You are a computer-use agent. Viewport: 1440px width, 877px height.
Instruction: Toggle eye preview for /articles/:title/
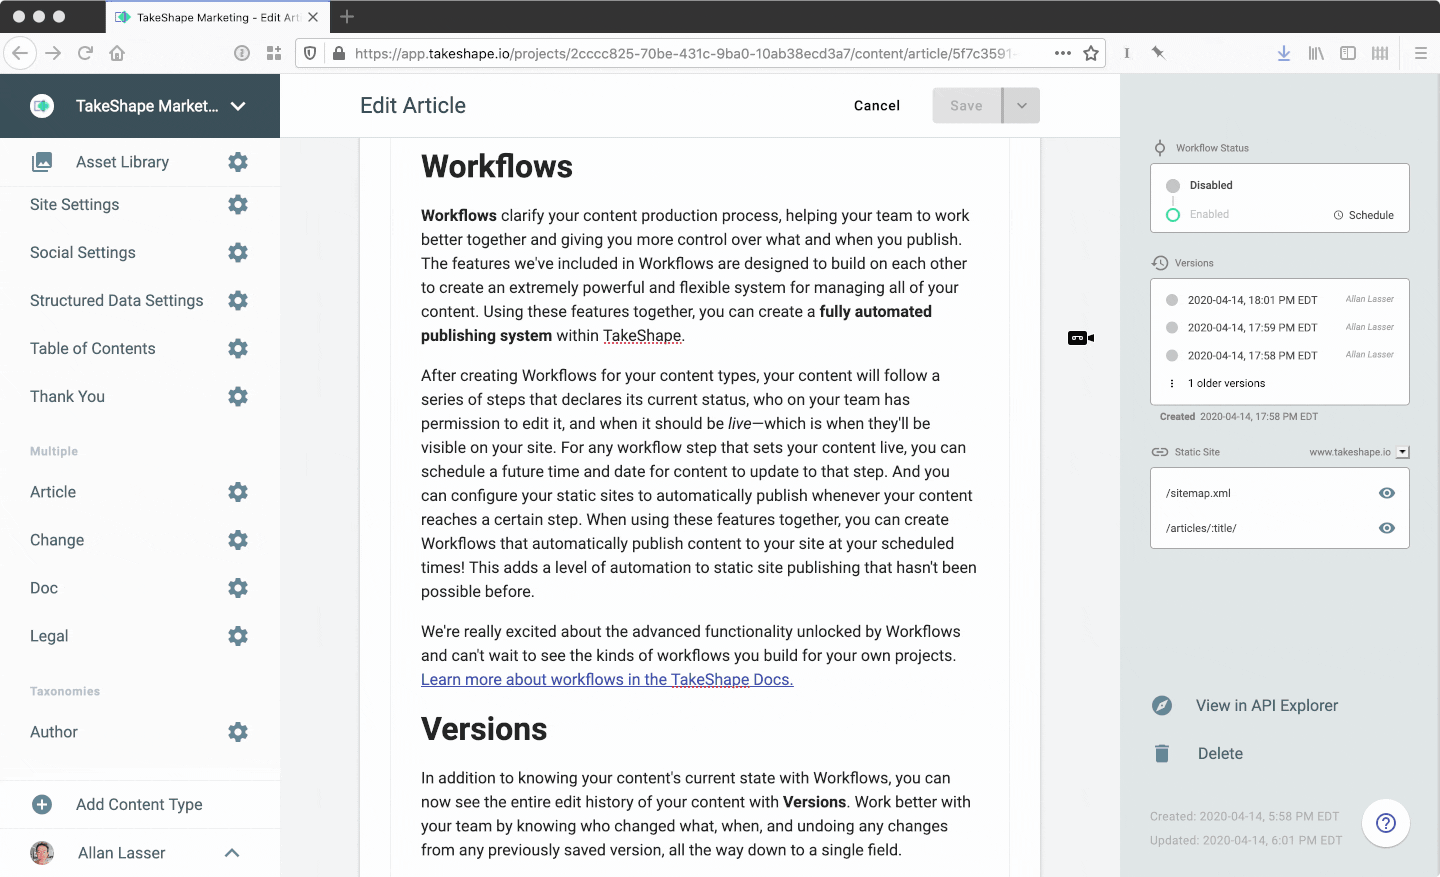pos(1387,528)
